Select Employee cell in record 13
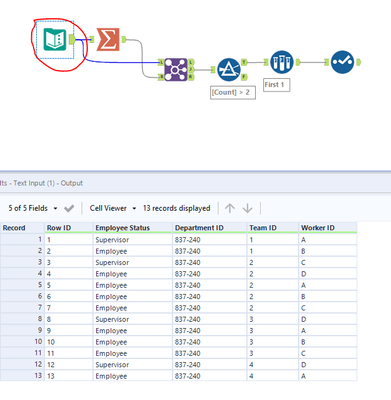Screen dimensions: 391x400 coord(133,376)
